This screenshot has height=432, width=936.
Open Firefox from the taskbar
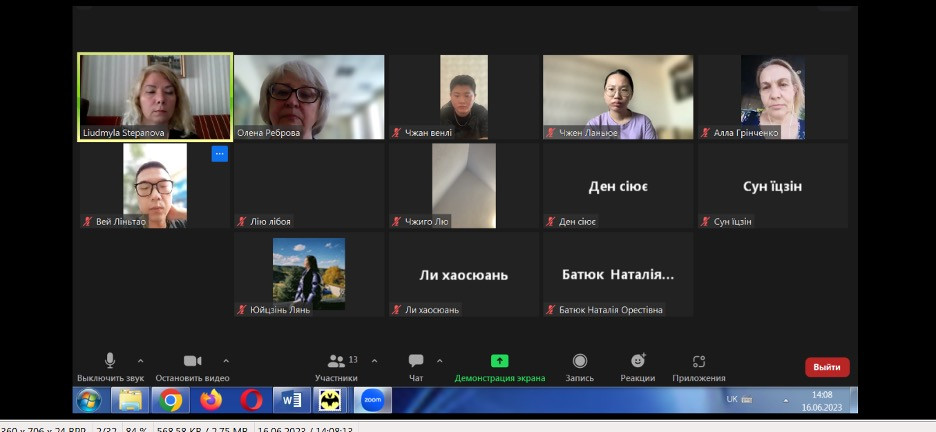[x=211, y=400]
